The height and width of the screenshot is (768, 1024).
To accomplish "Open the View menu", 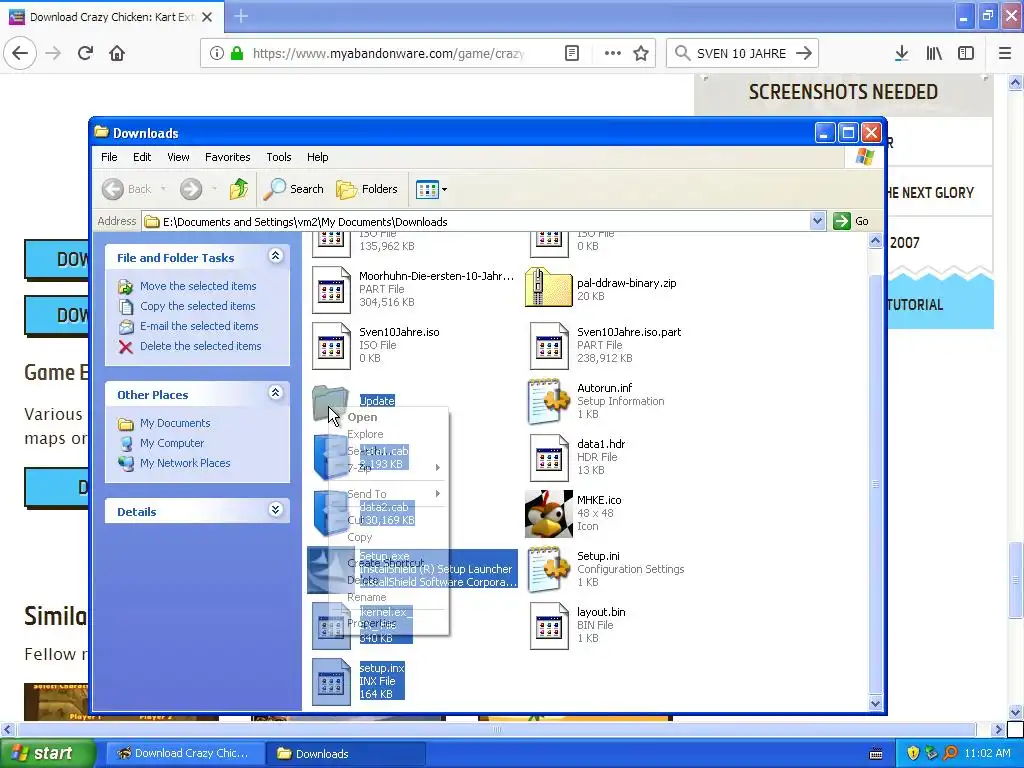I will click(178, 157).
